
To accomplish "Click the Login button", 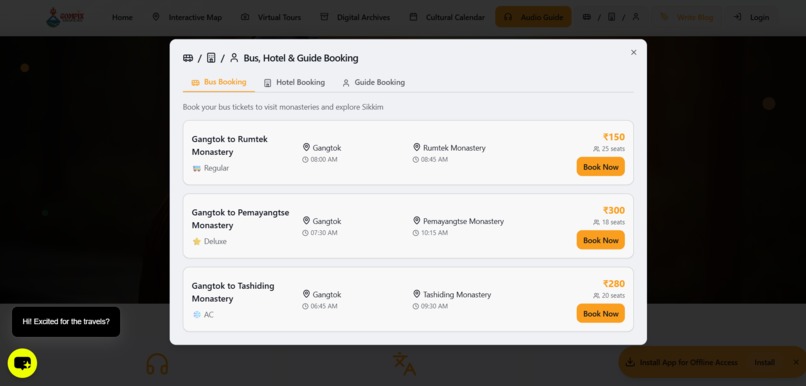I will pos(751,17).
